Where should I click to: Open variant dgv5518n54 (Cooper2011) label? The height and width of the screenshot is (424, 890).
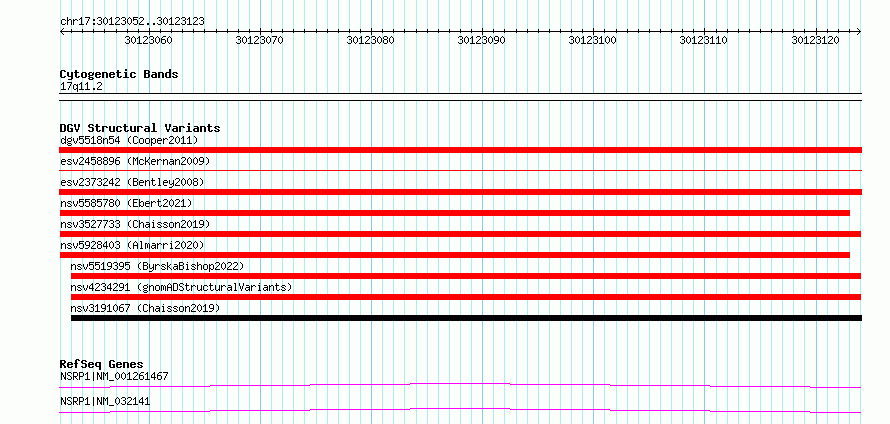tap(129, 140)
